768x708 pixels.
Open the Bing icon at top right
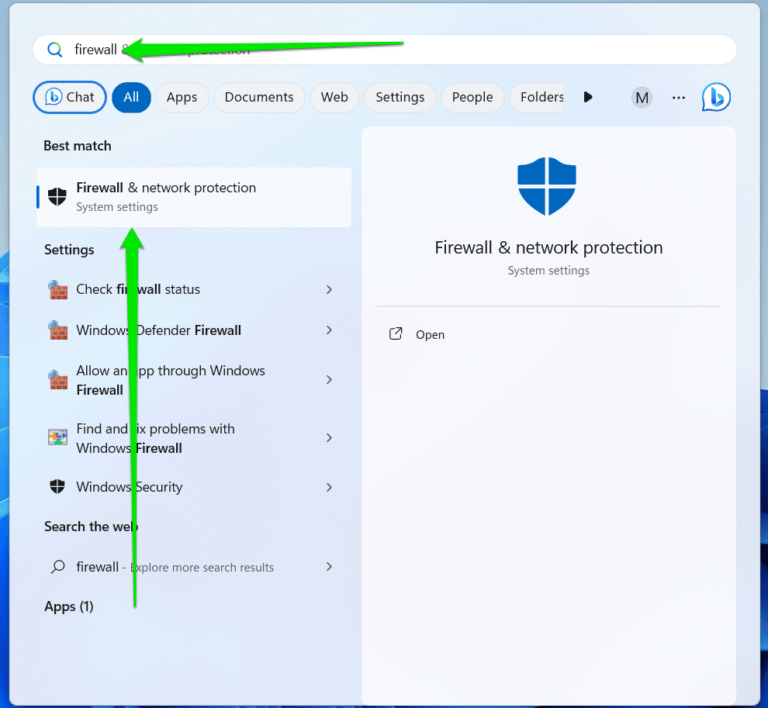(x=716, y=97)
